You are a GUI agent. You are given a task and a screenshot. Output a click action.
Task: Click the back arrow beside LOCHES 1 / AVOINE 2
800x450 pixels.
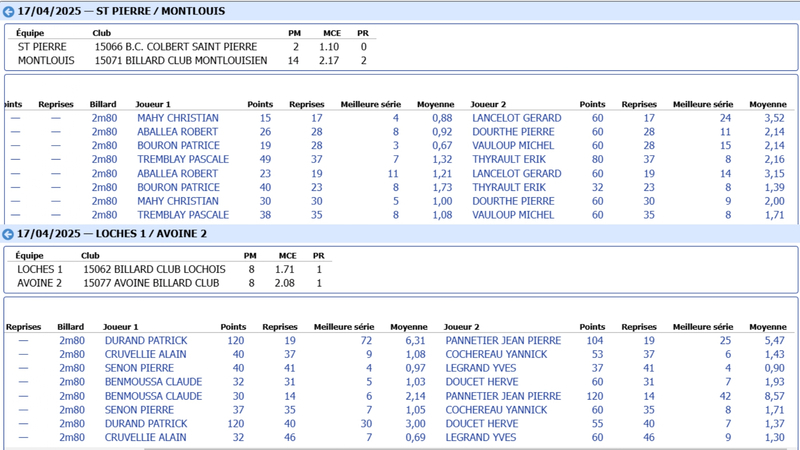(8, 234)
